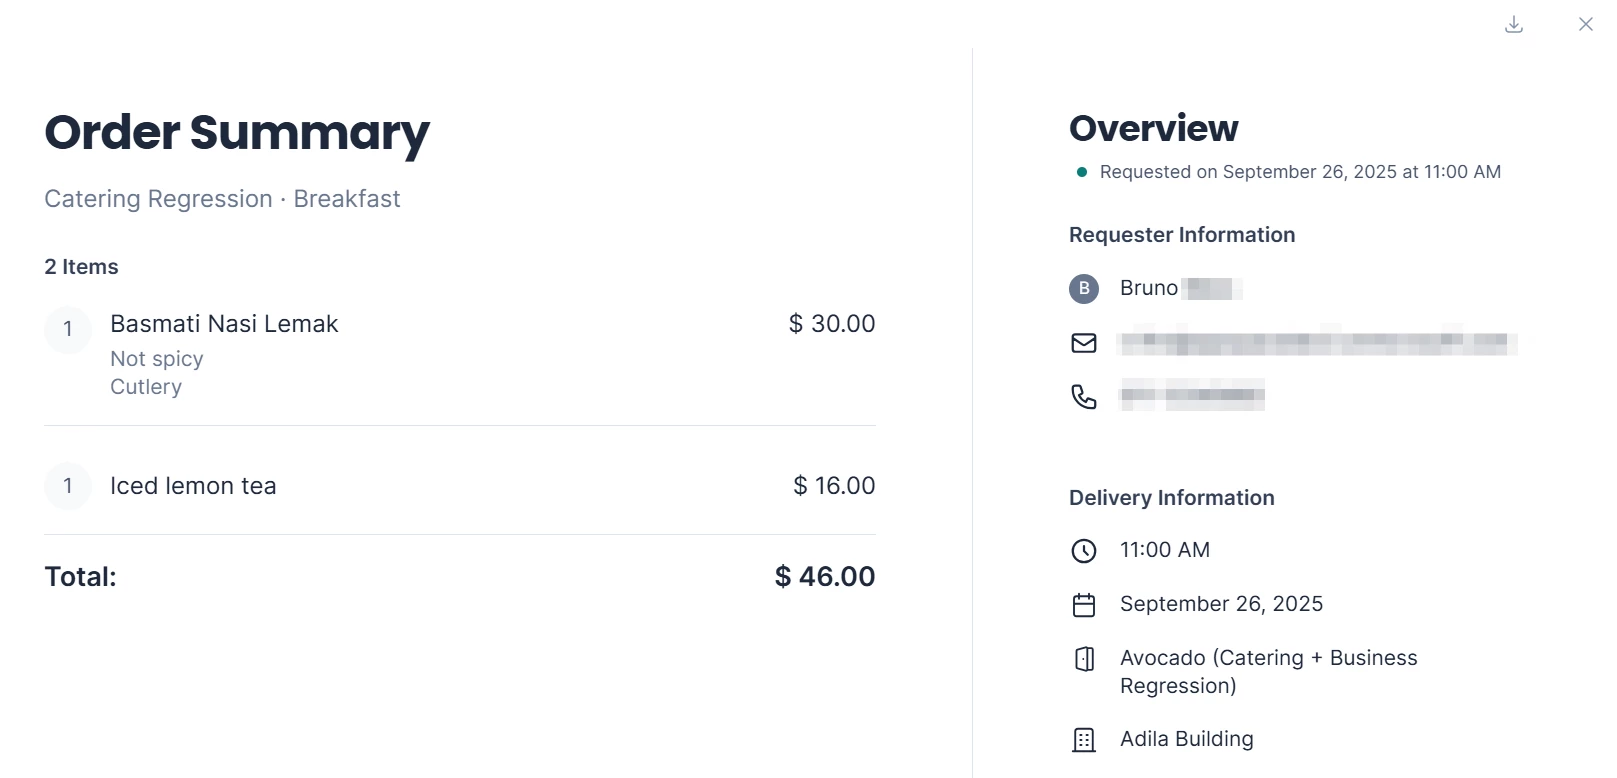
Task: Click the Adila Building icon
Action: click(1084, 740)
